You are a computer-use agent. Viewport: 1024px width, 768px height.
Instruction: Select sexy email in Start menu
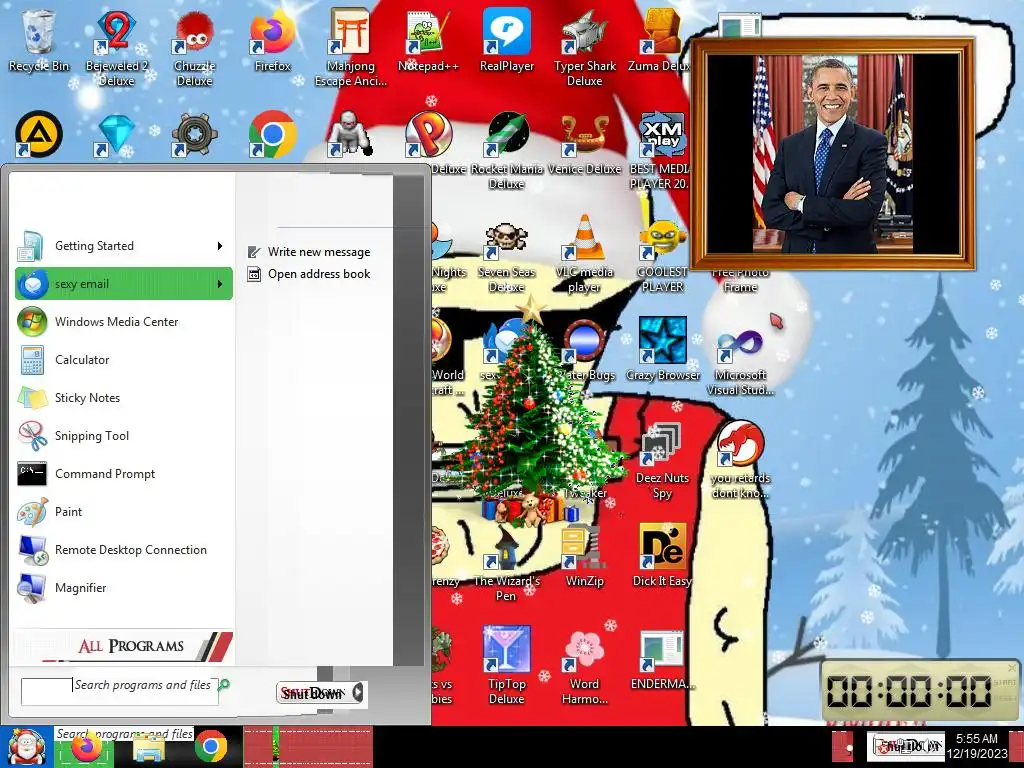[123, 283]
